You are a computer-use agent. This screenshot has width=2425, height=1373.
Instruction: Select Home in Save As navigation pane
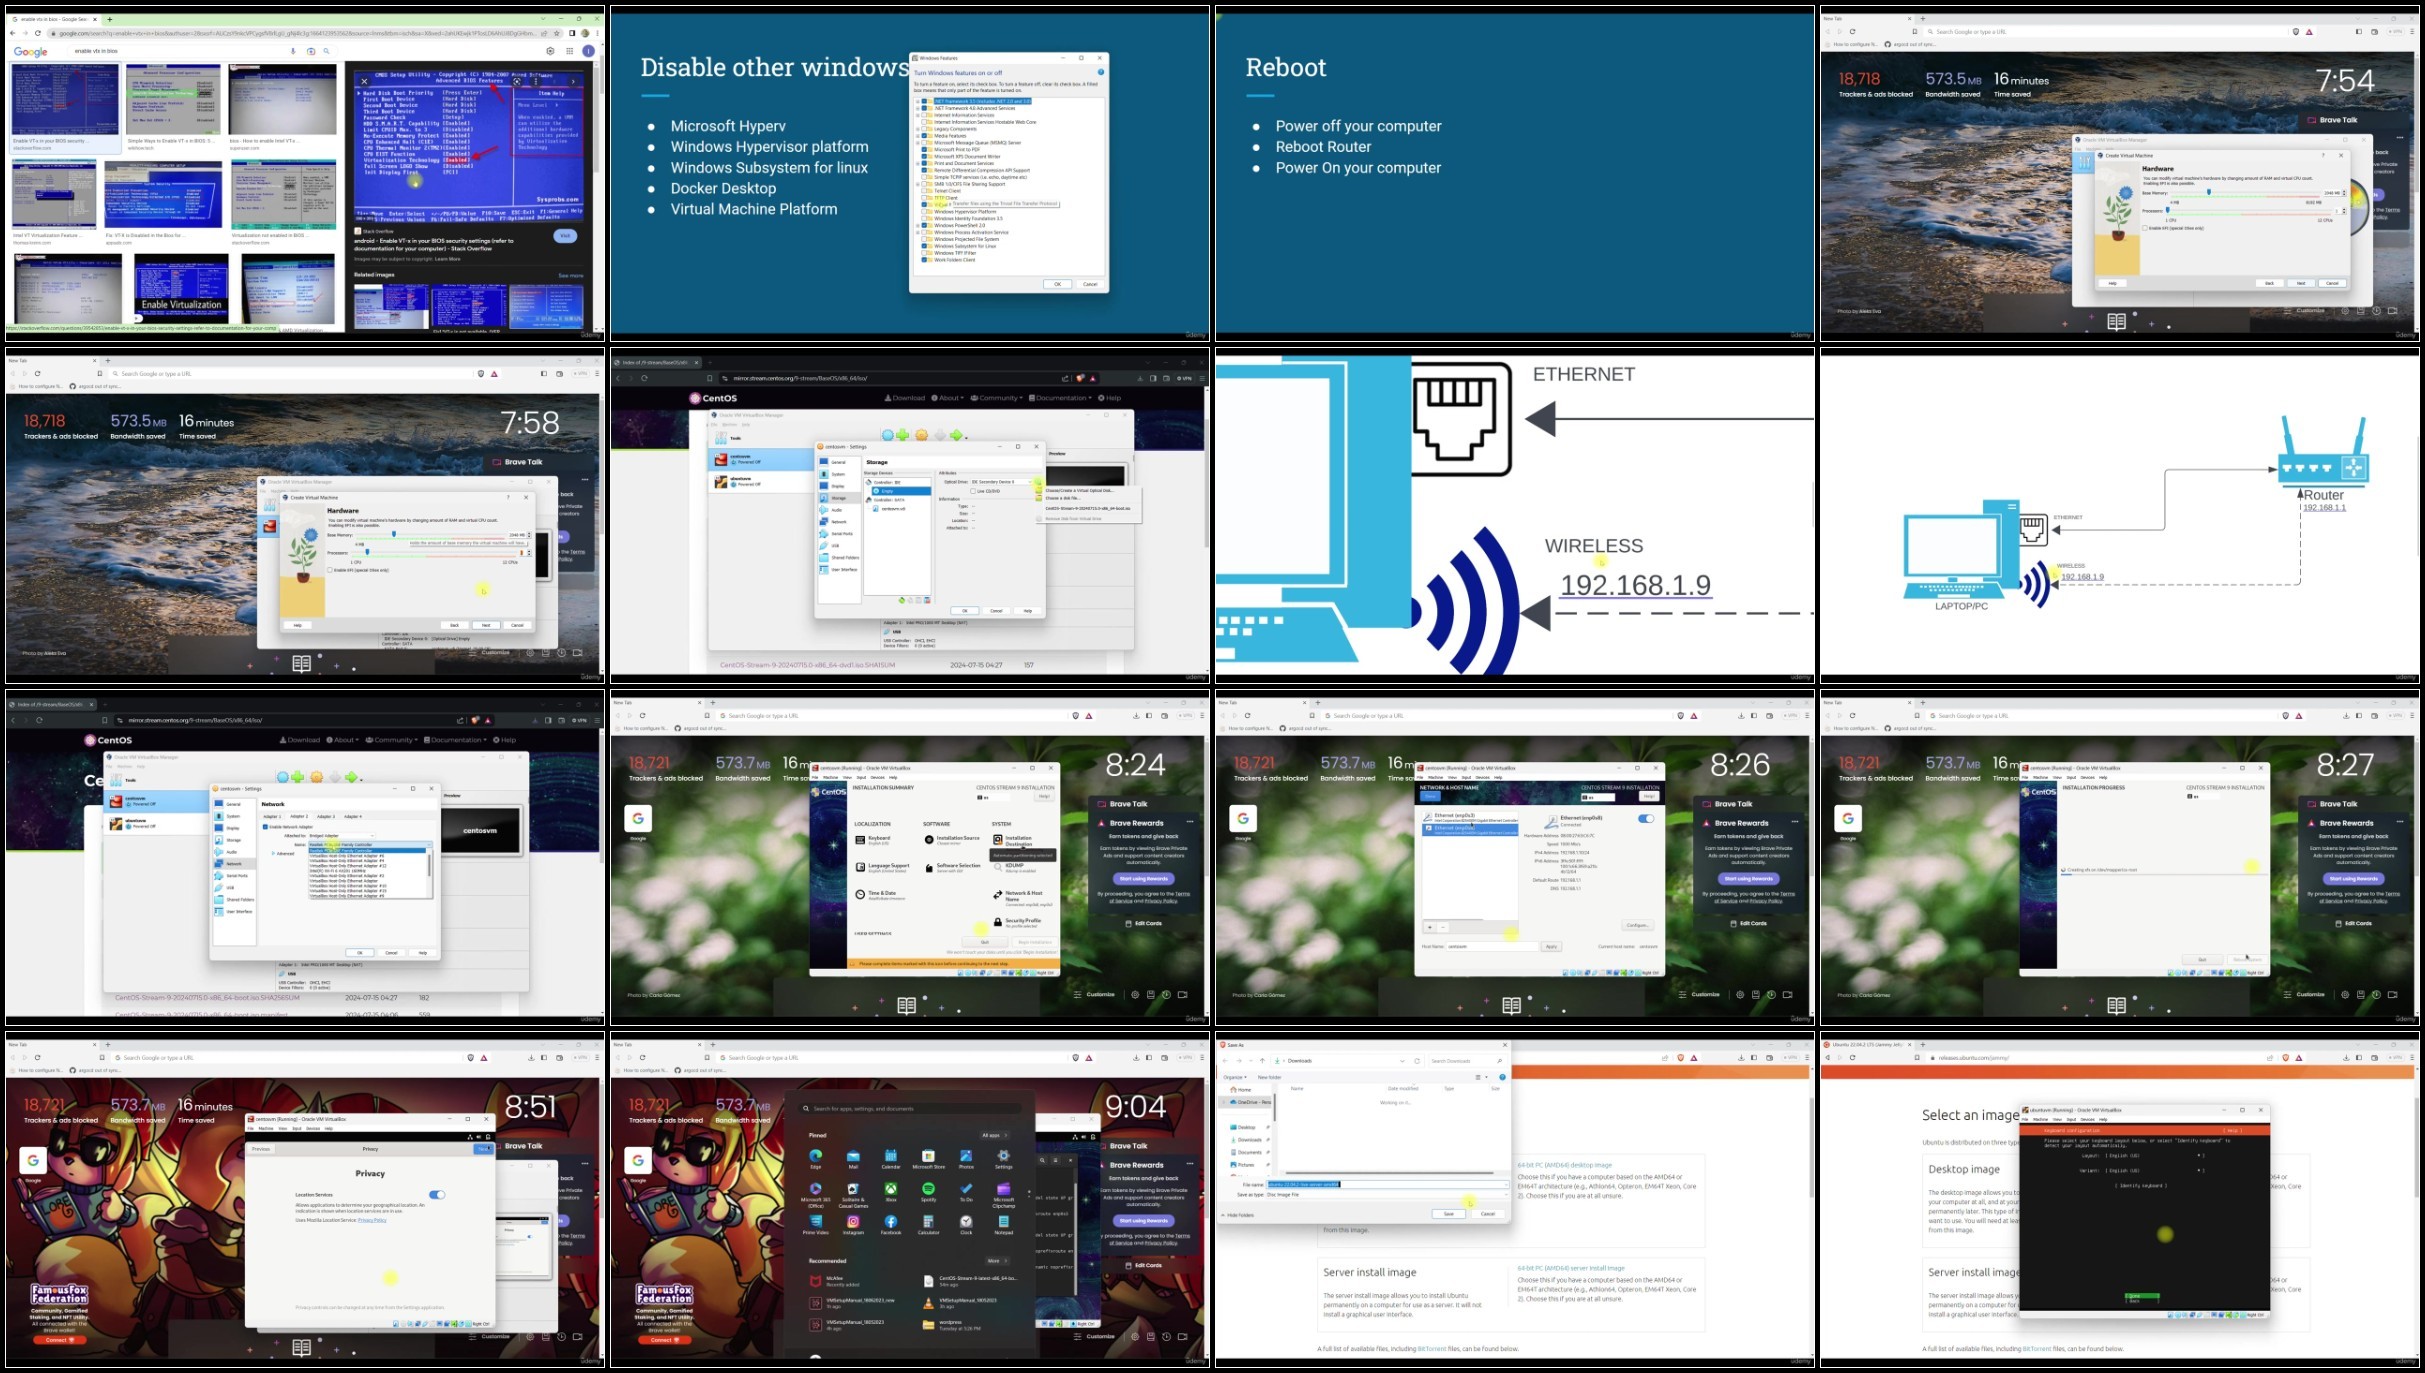click(x=1241, y=1090)
